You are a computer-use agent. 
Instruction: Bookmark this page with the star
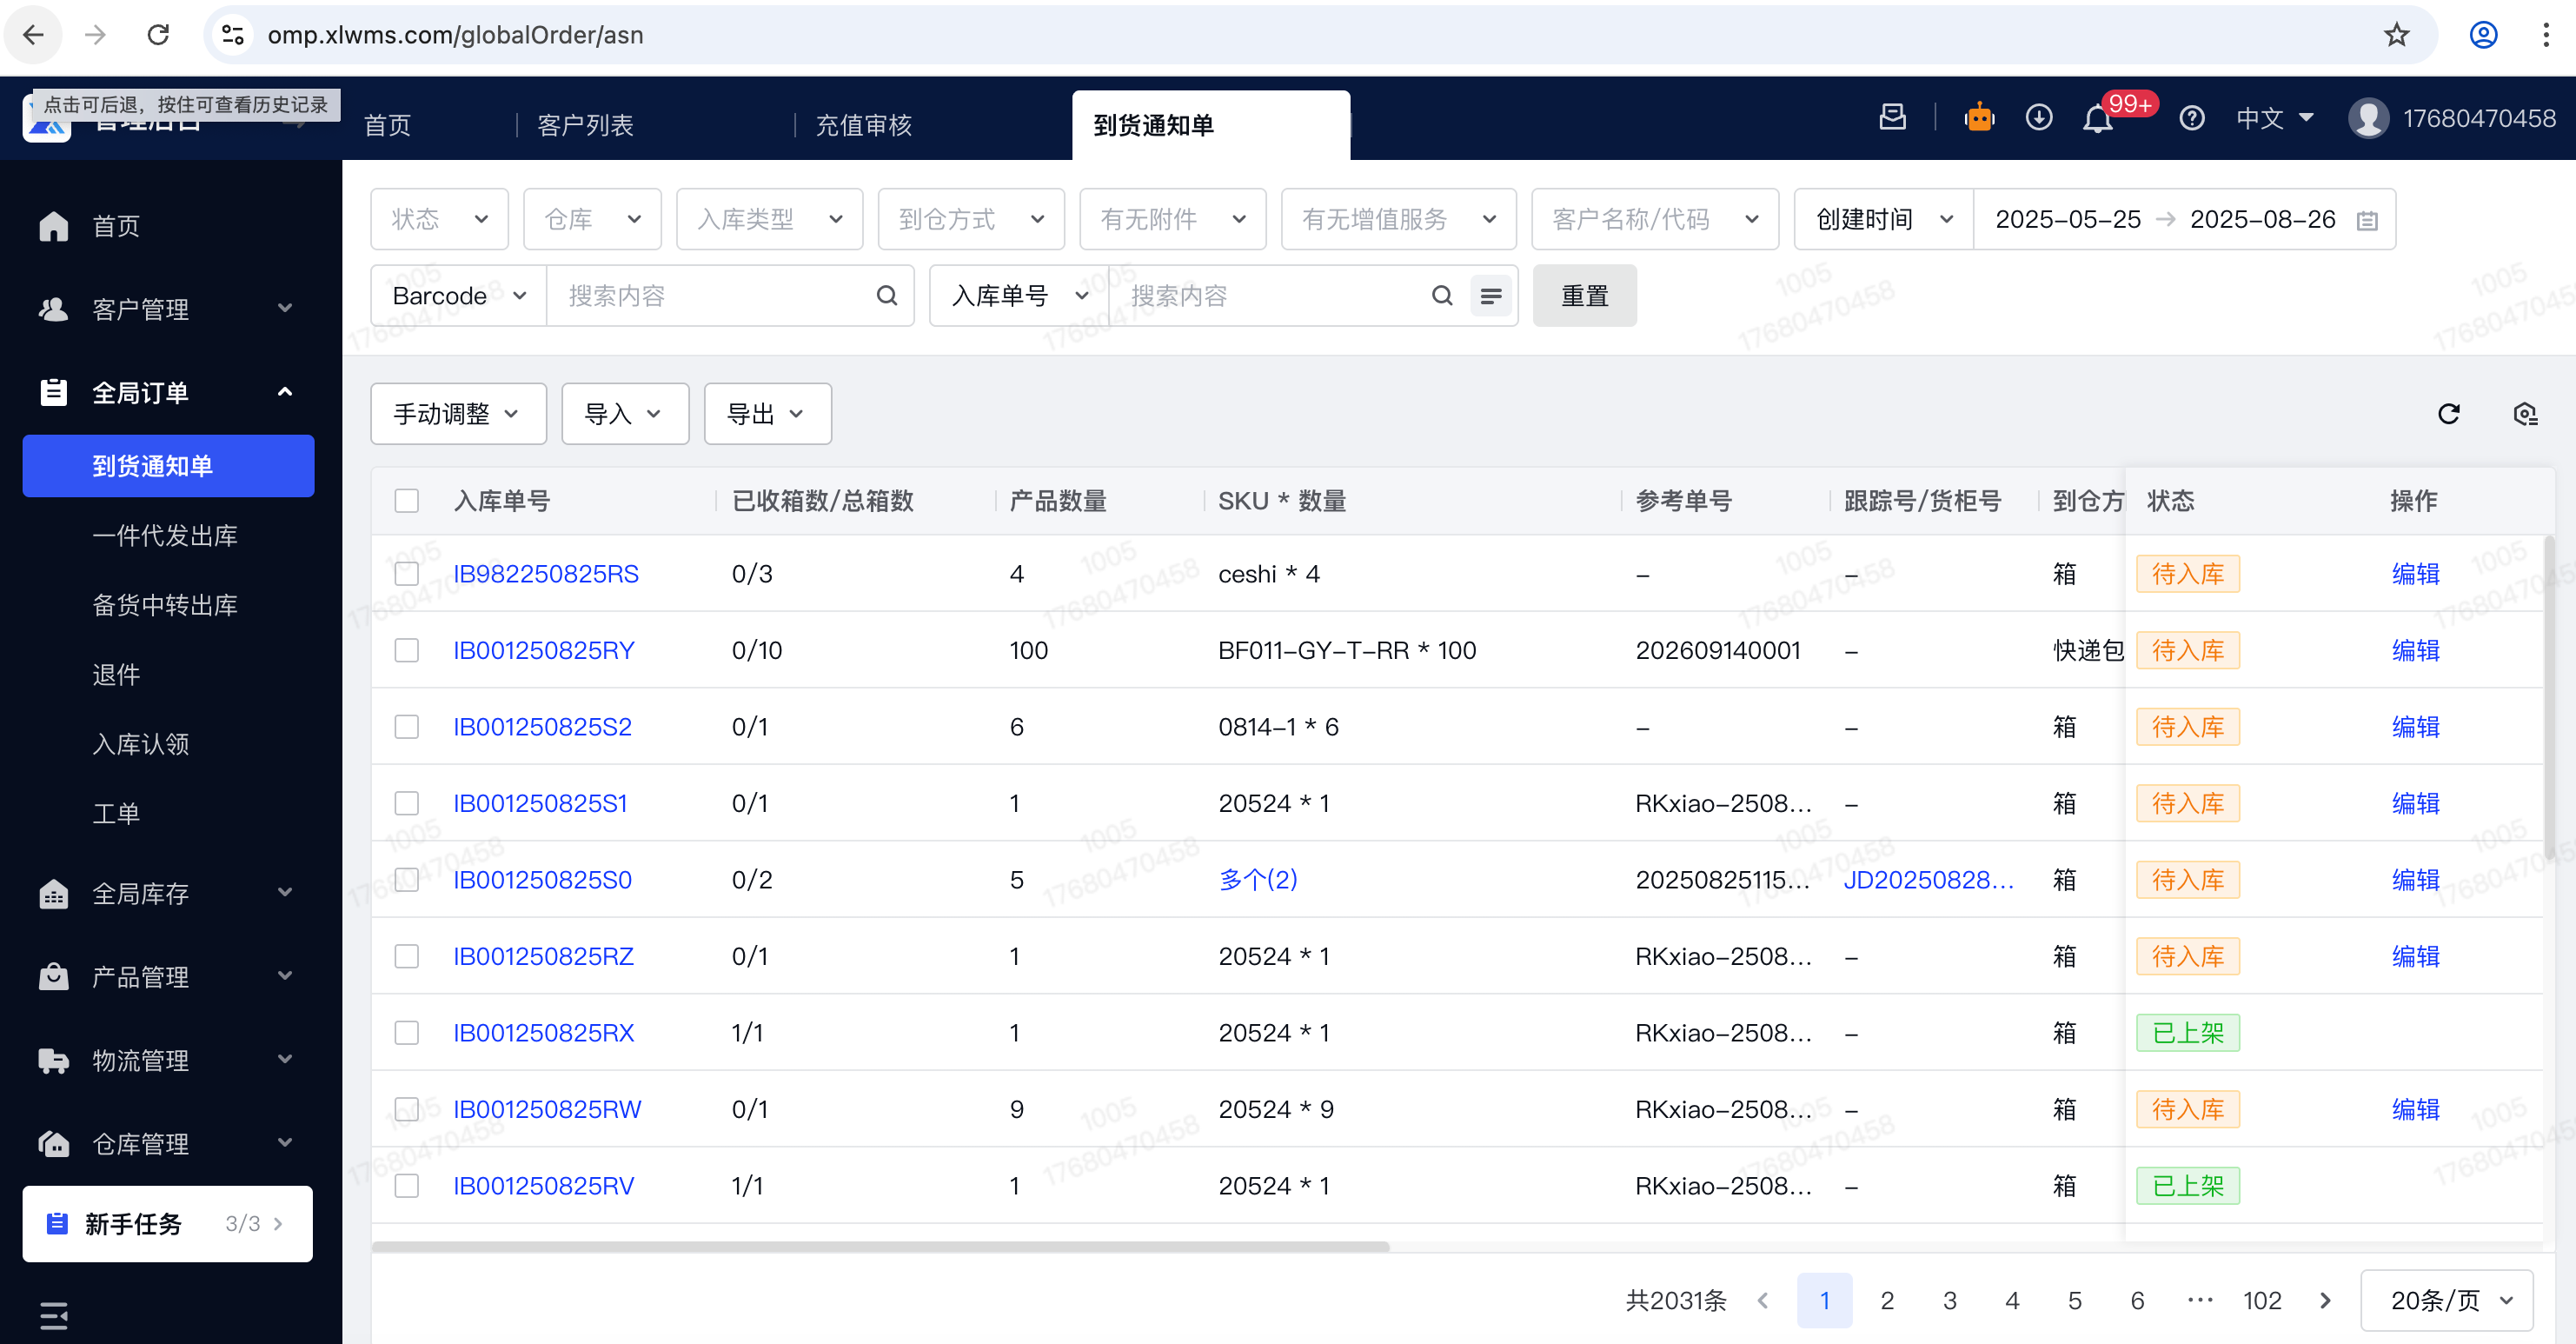(2396, 35)
